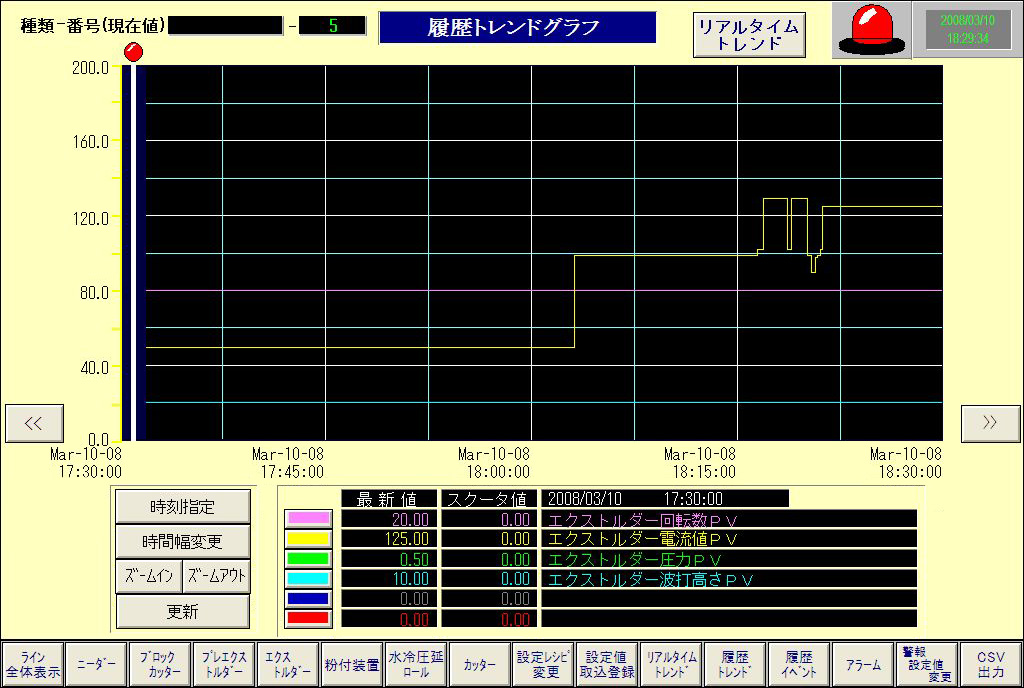
Task: Click the 18:15:00 time axis label
Action: (704, 471)
